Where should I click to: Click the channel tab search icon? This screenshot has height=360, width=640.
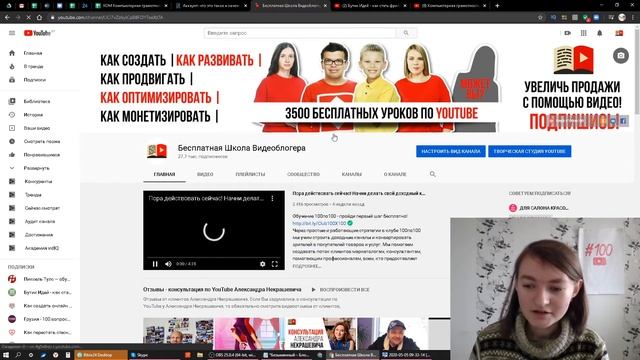coord(433,174)
